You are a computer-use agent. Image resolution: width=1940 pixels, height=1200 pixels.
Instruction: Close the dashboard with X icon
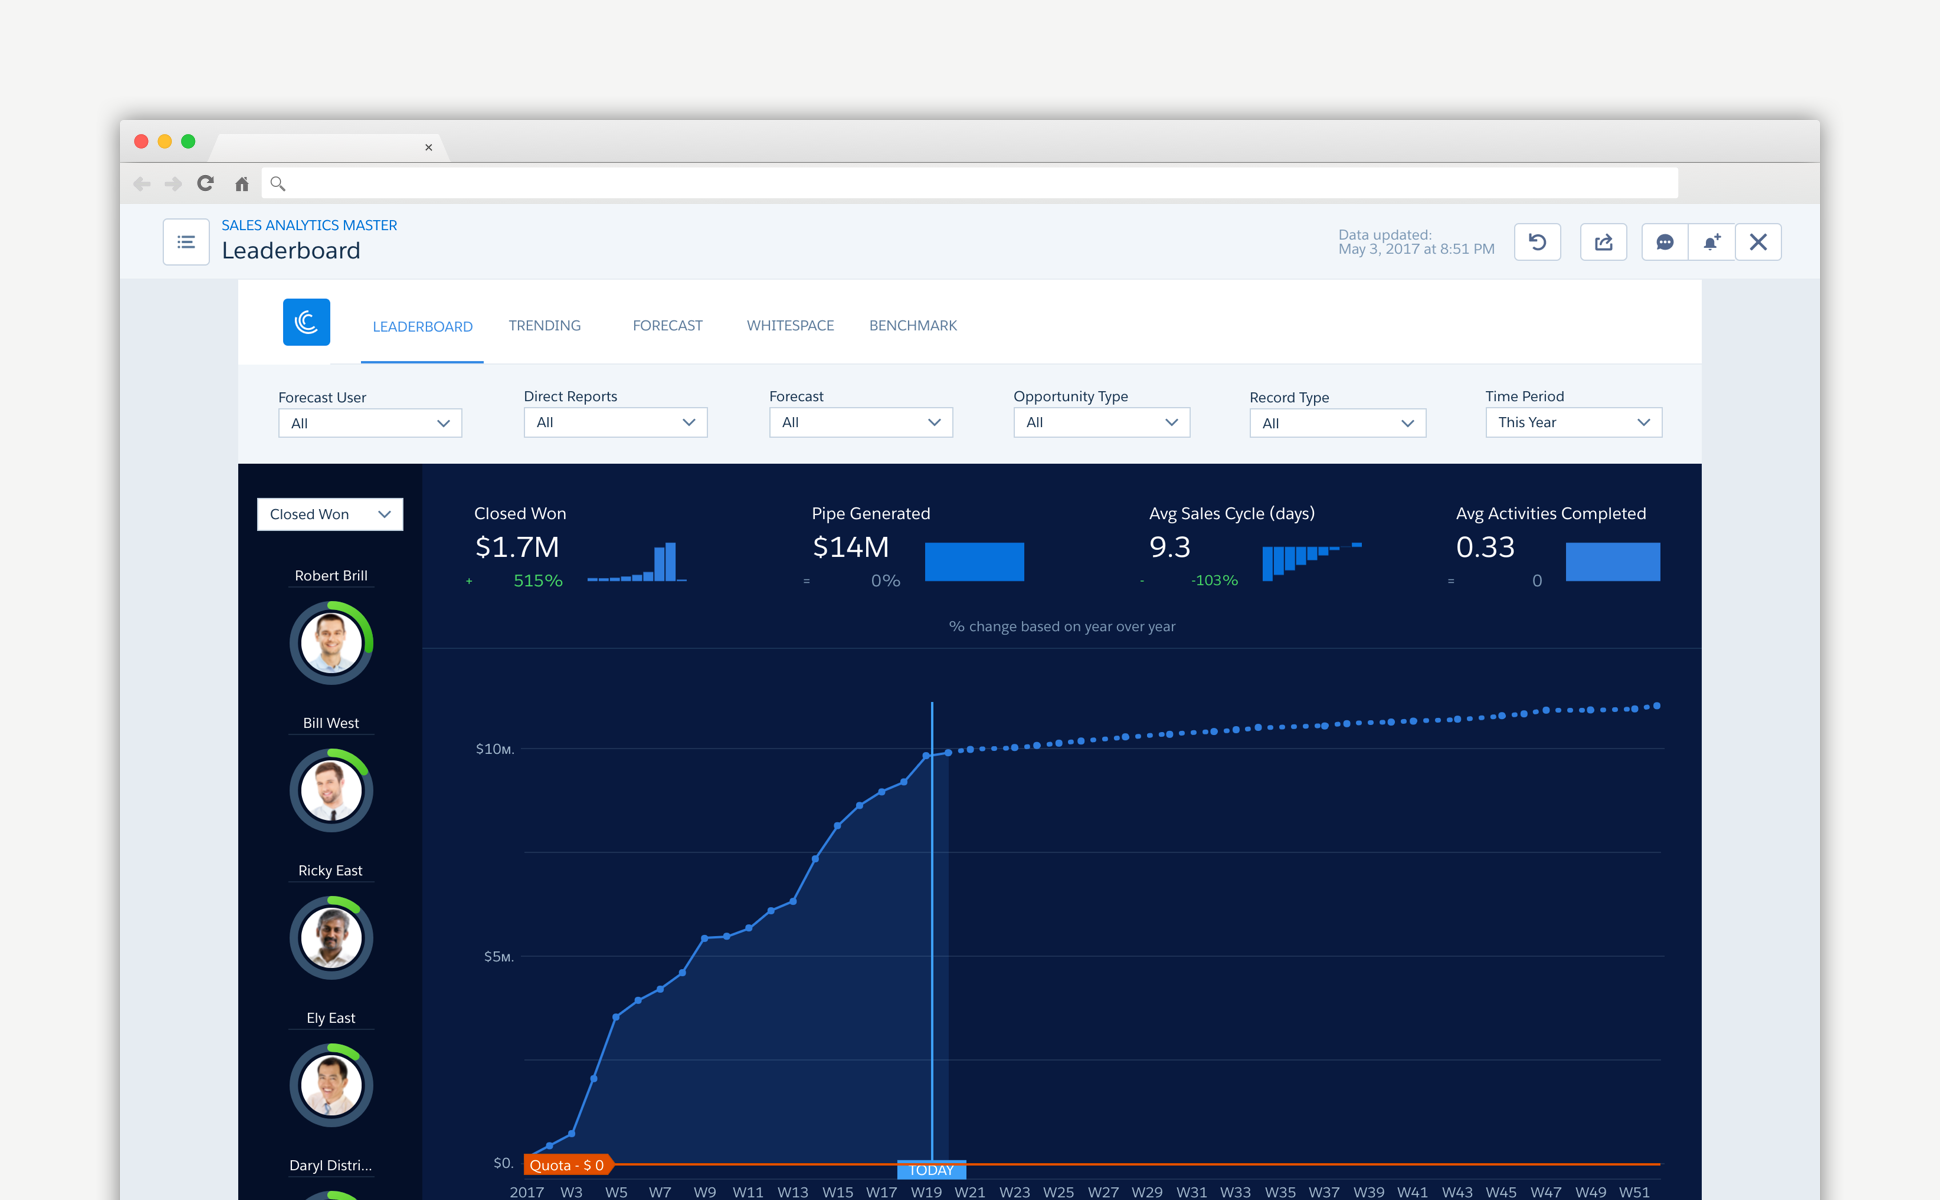point(1758,242)
